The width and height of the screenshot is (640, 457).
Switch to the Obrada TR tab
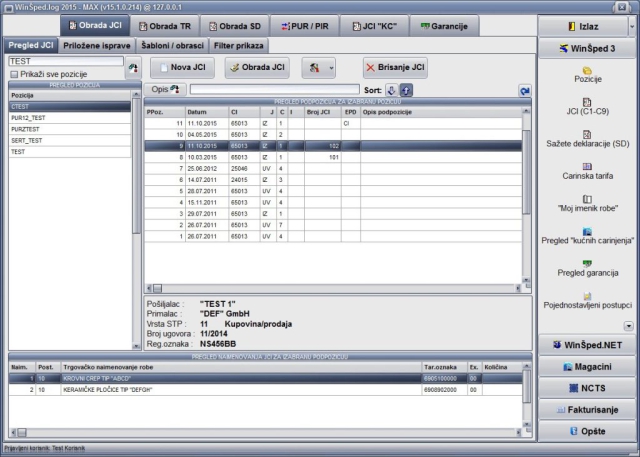(x=163, y=24)
